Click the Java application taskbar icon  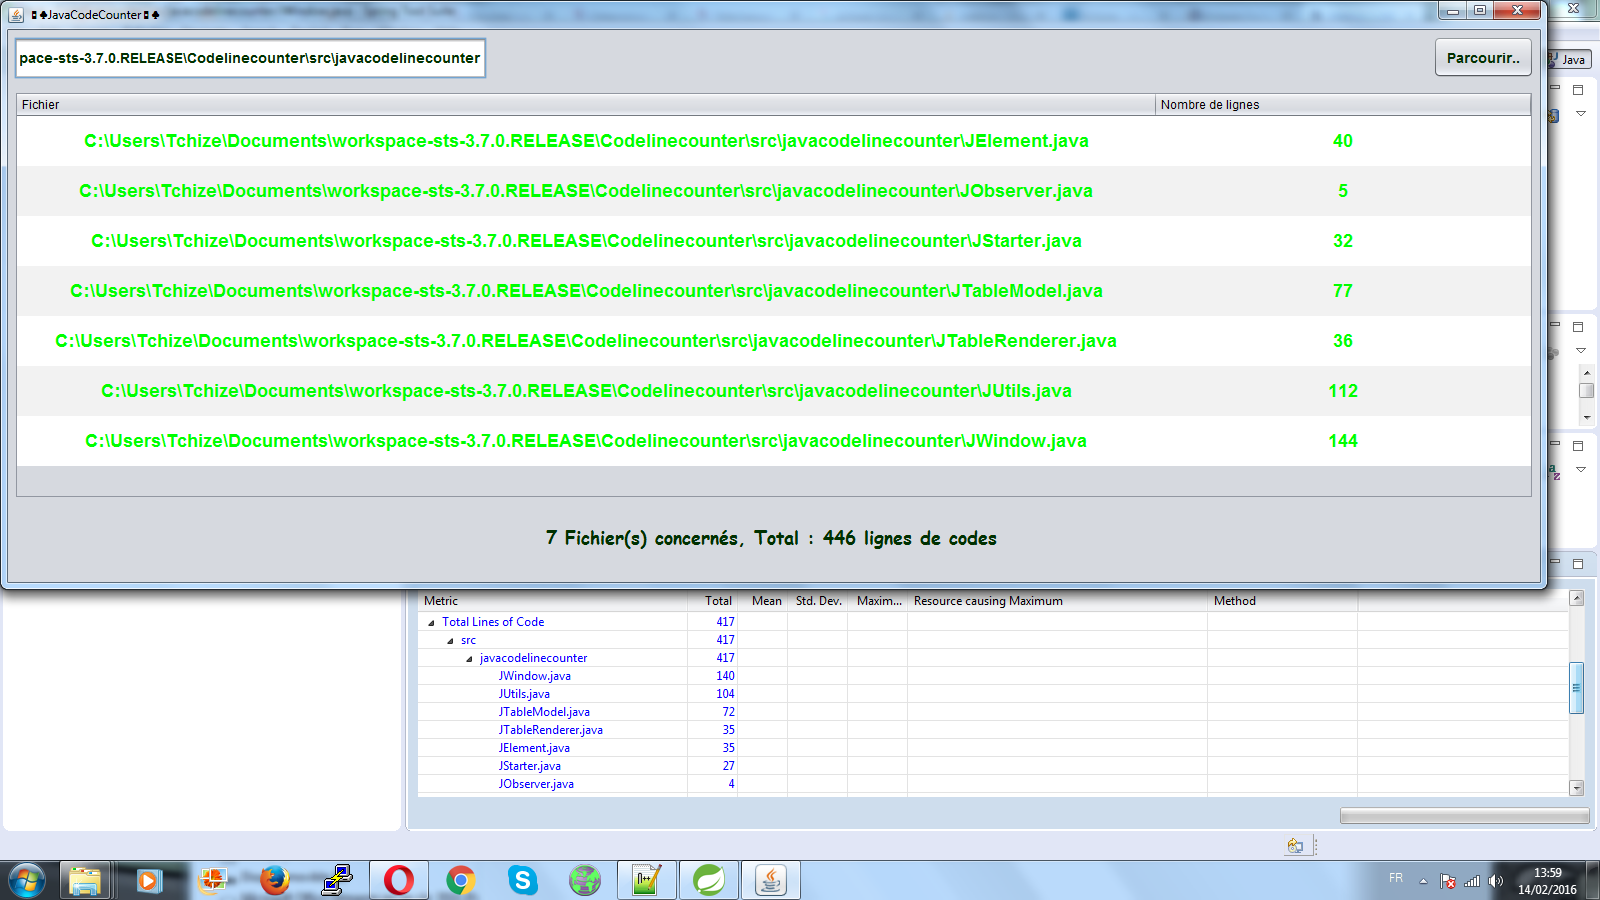click(770, 880)
